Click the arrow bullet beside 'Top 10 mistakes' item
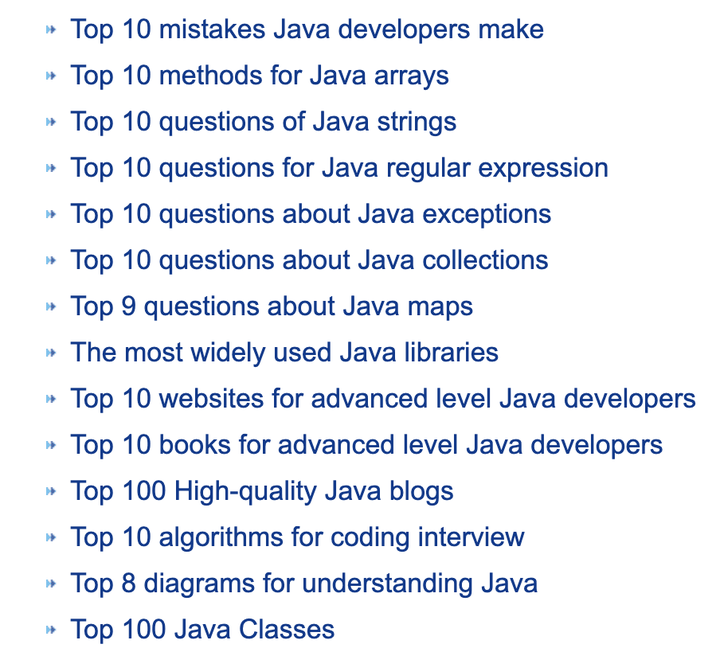720x648 pixels. coord(51,30)
